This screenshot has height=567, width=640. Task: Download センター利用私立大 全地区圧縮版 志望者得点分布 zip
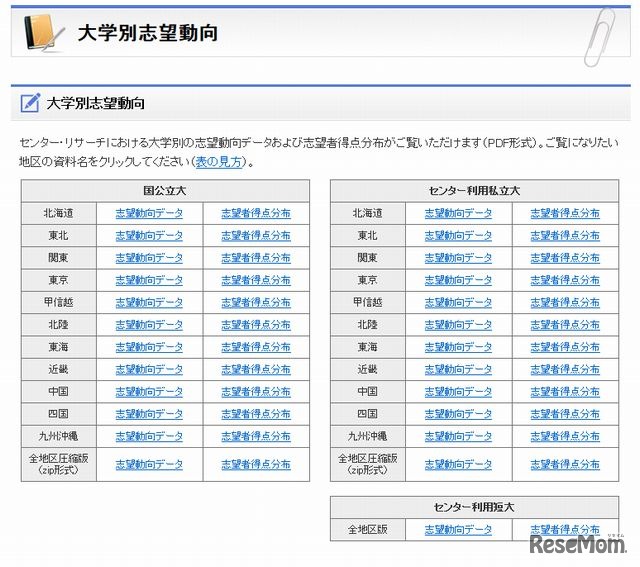coord(565,465)
